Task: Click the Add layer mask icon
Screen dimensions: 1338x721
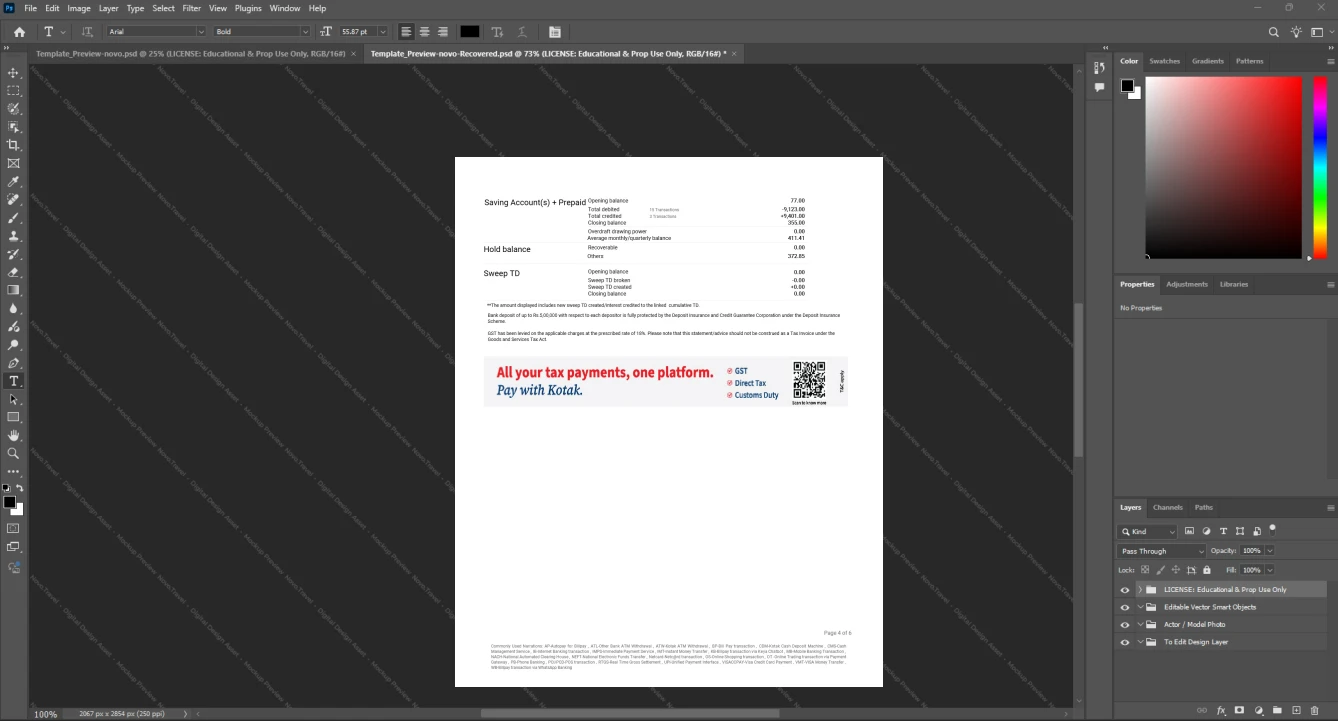Action: (1240, 710)
